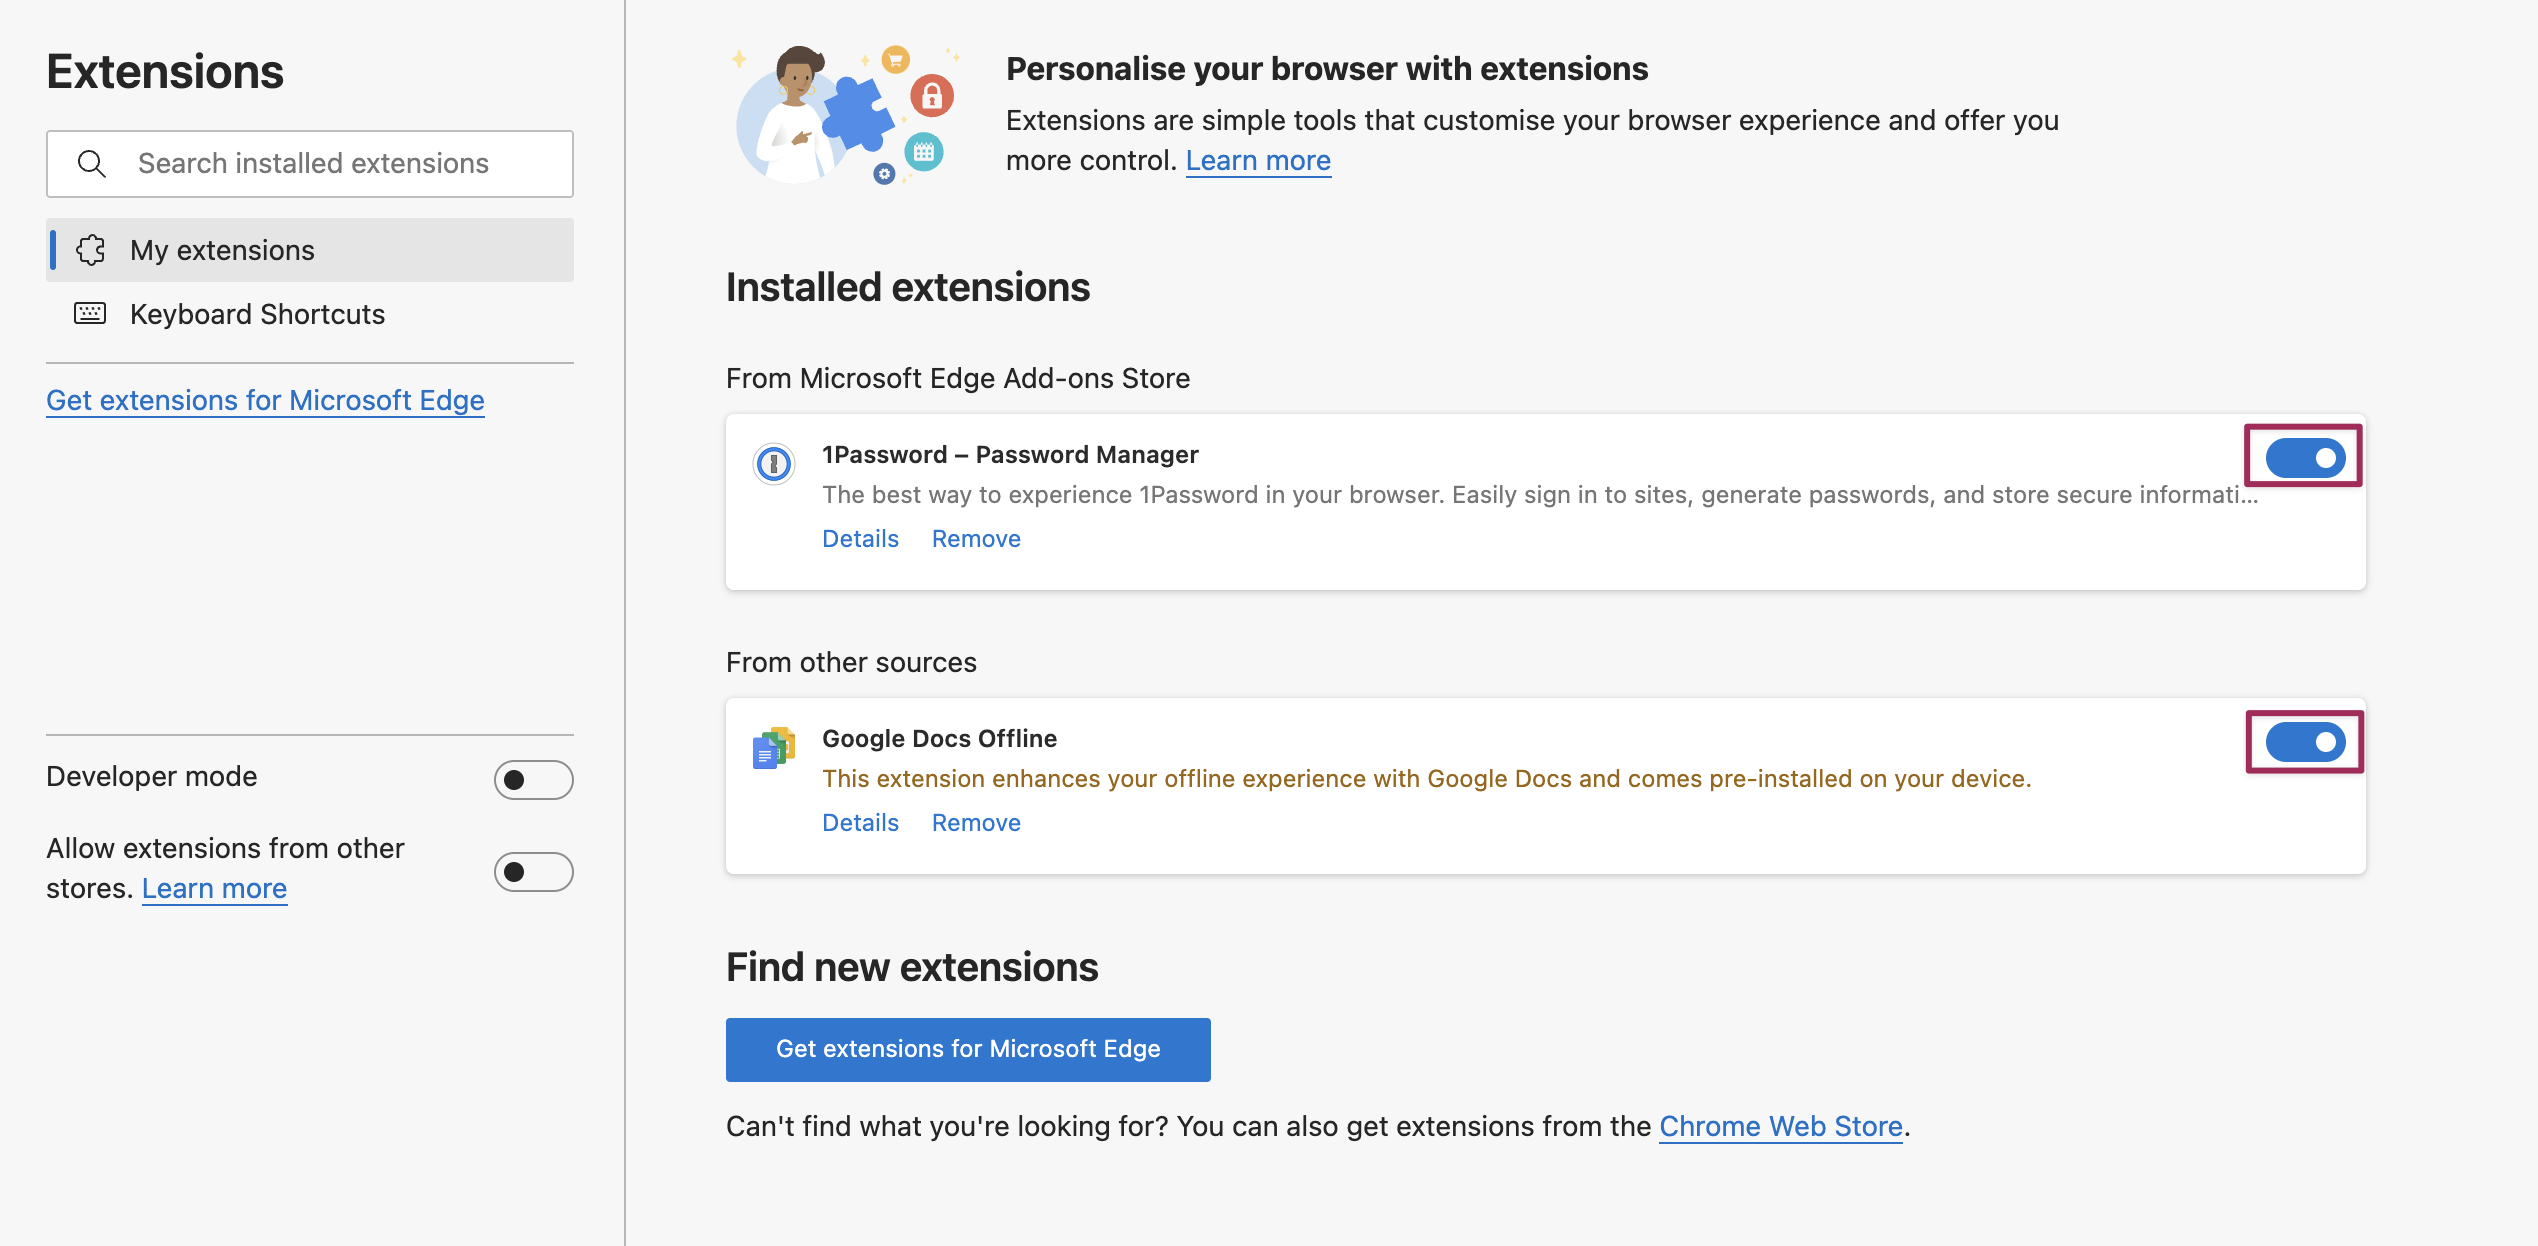Screen dimensions: 2538x1246
Task: Disable the 1Password extension toggle
Action: [x=2304, y=458]
